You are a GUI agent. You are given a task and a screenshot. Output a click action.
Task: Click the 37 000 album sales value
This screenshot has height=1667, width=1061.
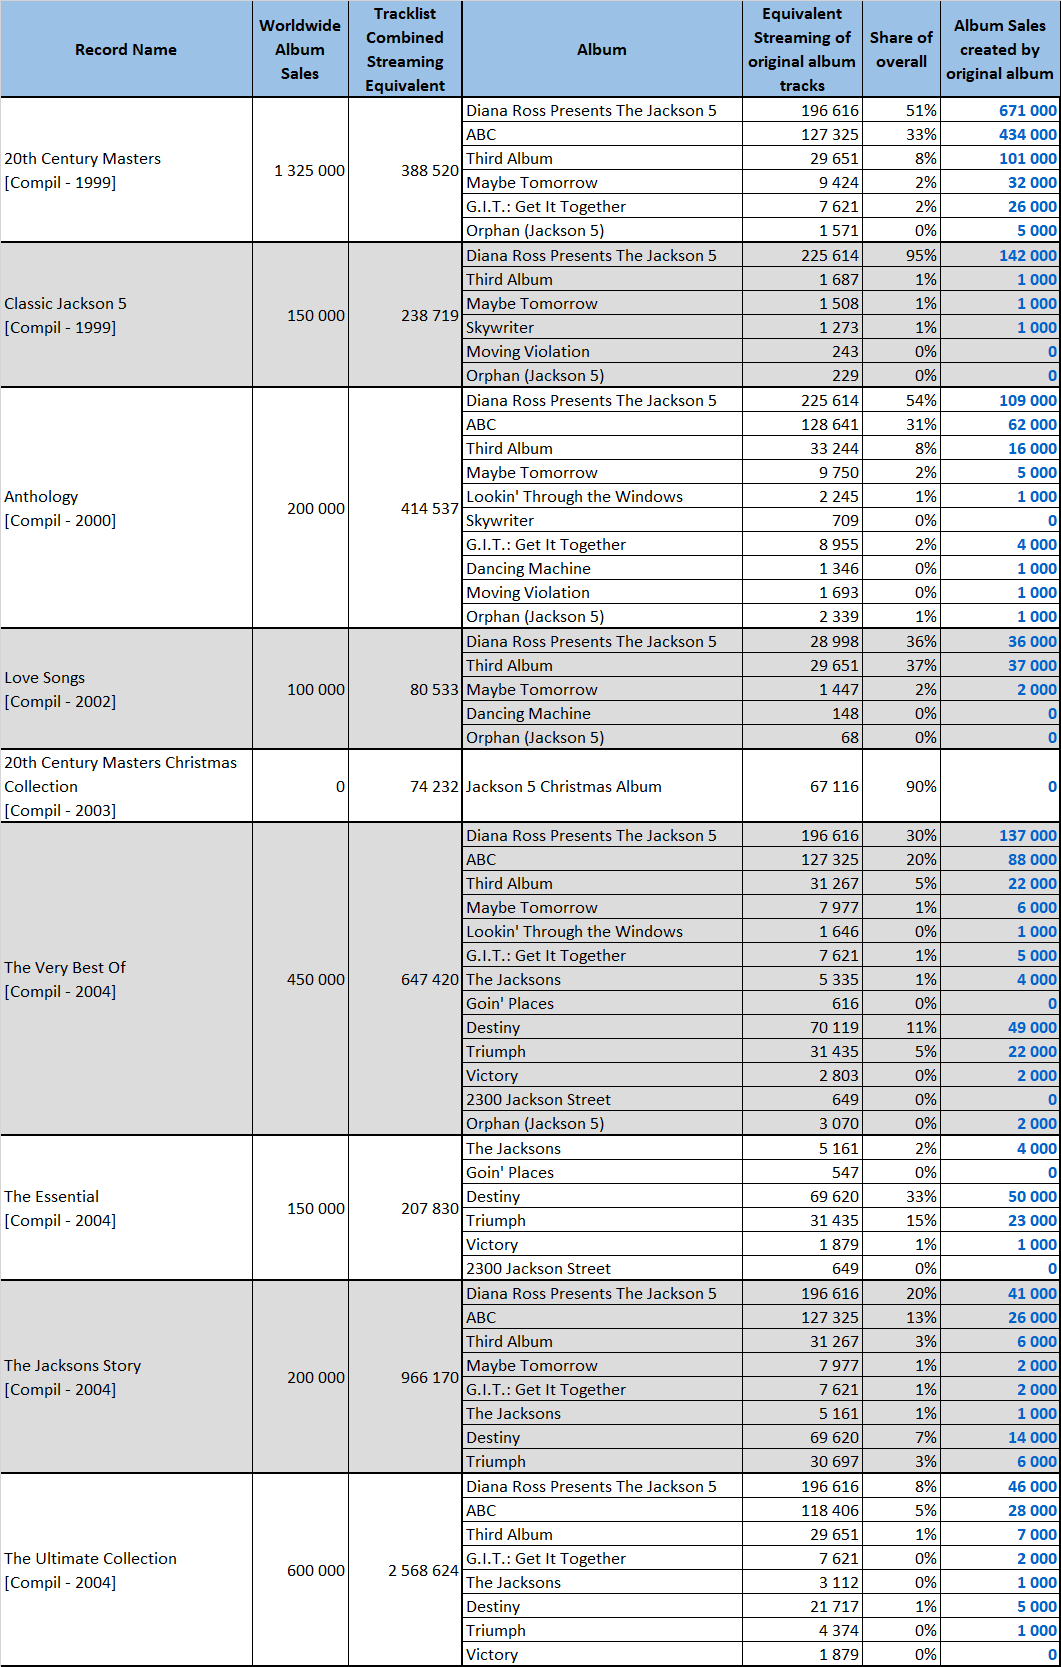click(1032, 666)
